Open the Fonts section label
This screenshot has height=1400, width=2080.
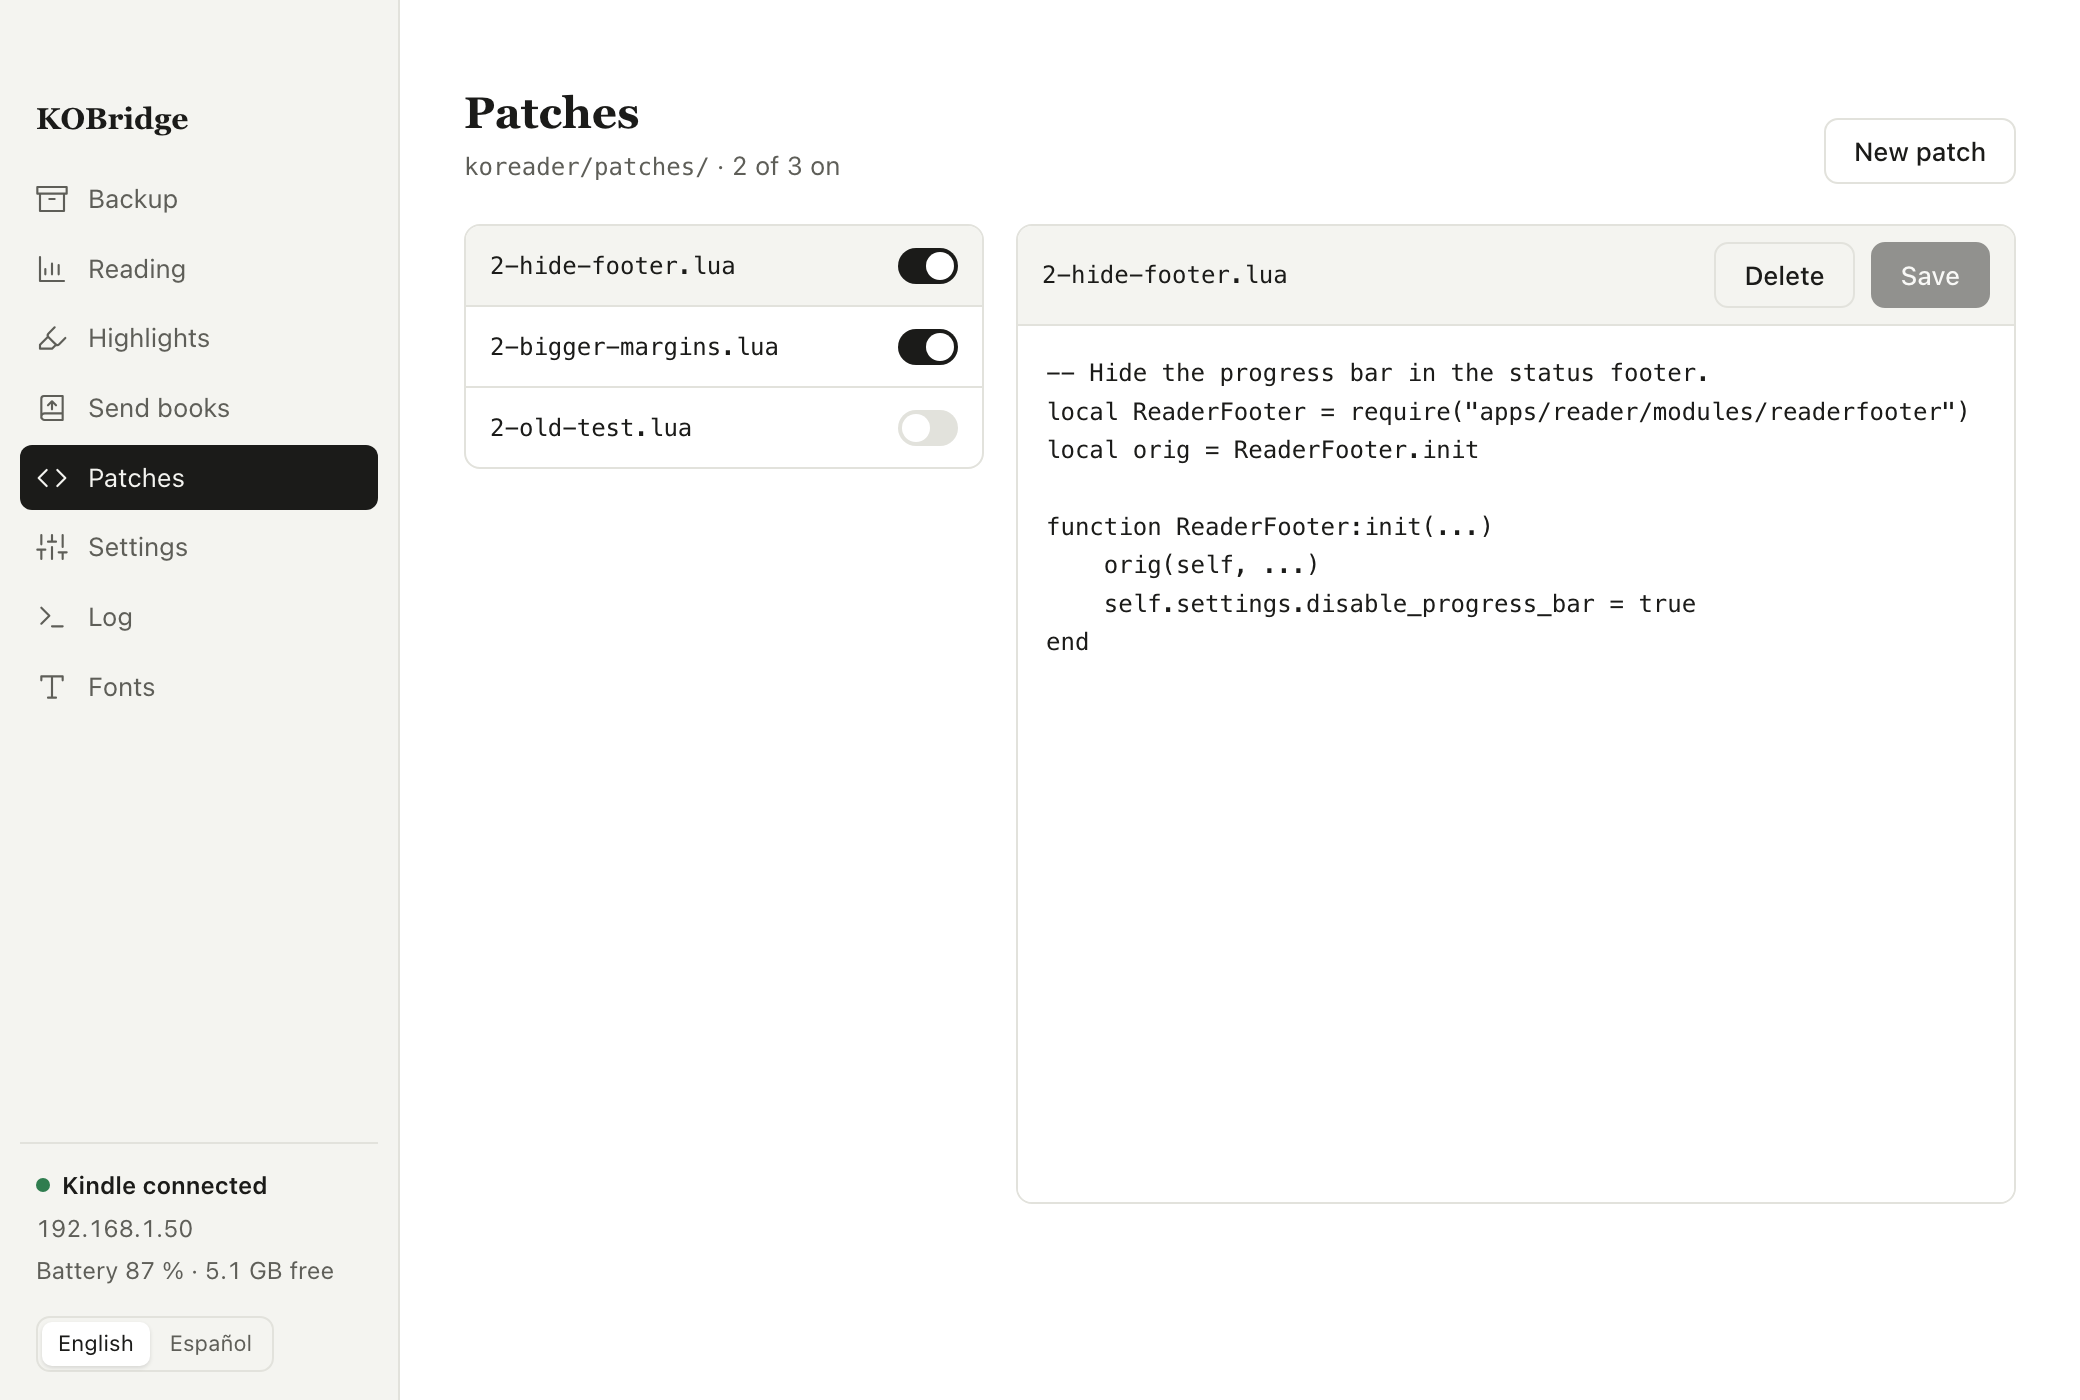tap(121, 687)
